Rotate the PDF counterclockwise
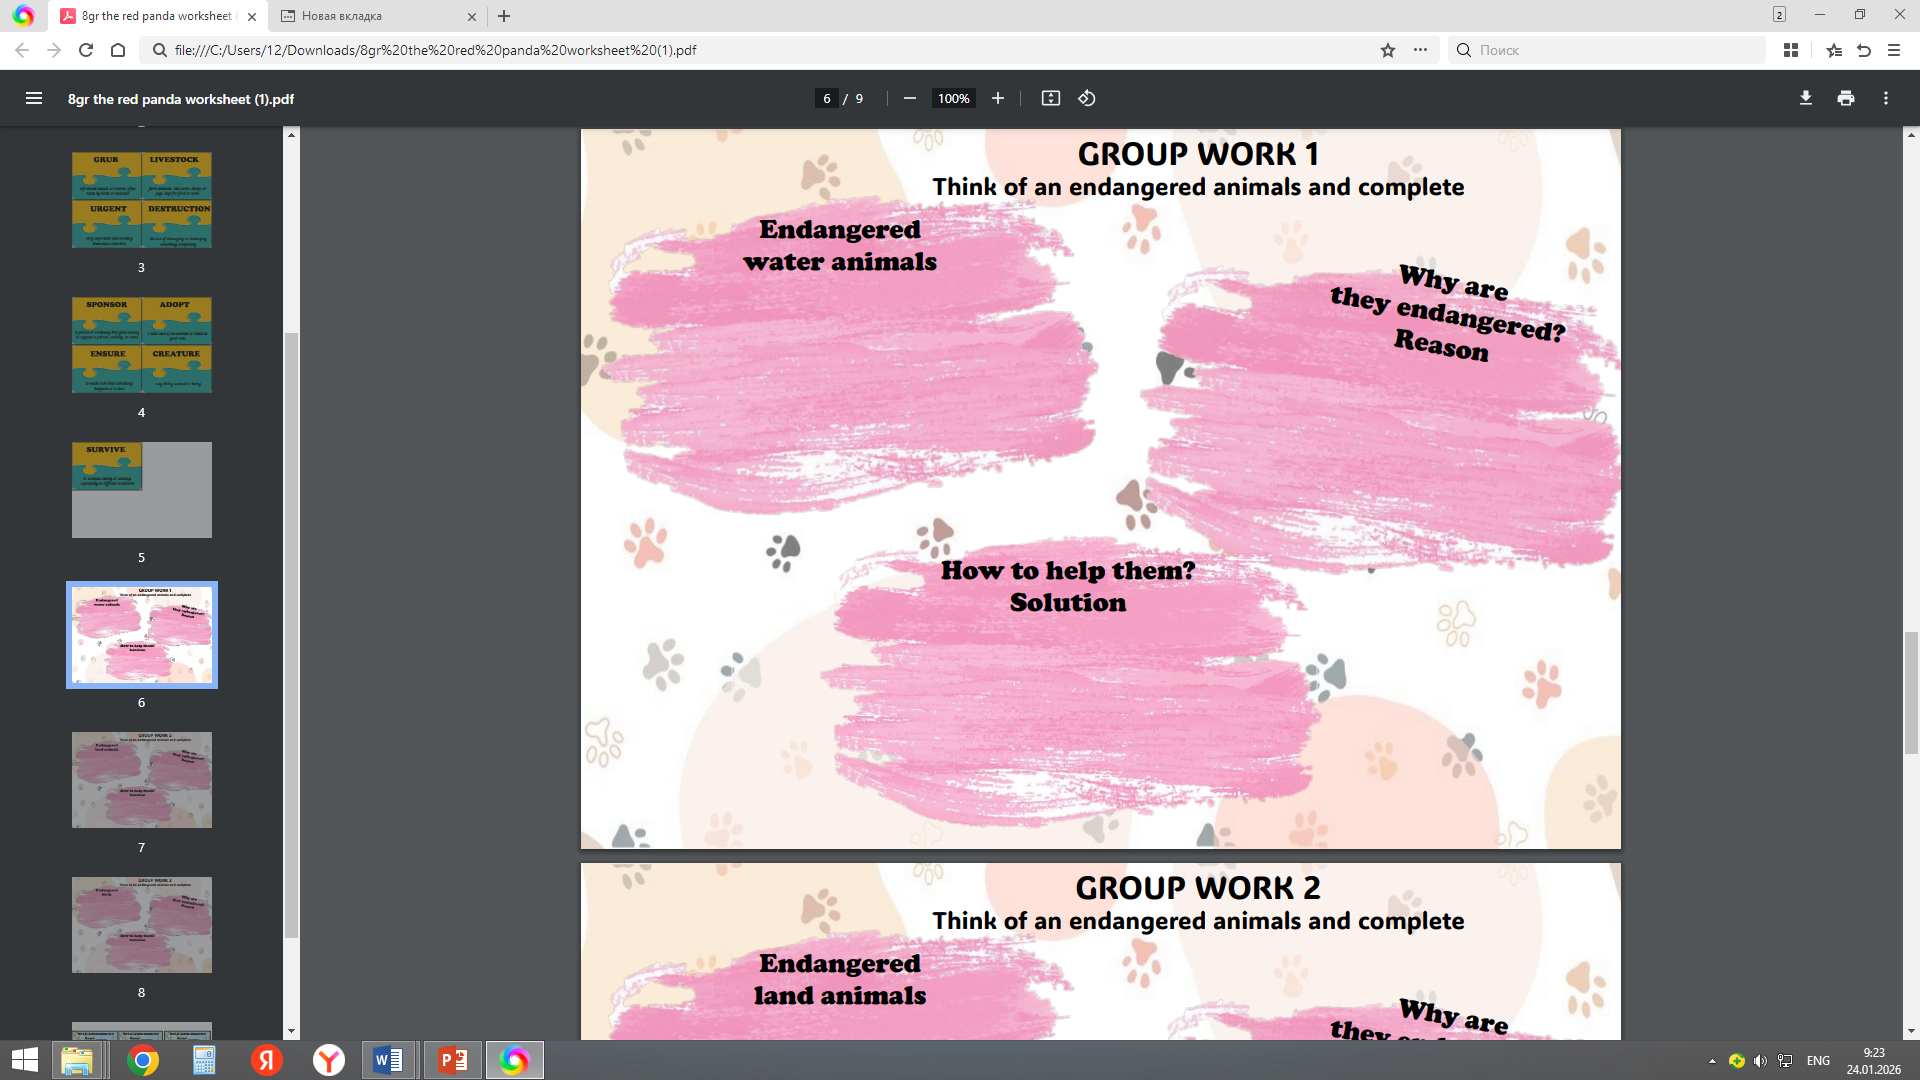 1087,98
